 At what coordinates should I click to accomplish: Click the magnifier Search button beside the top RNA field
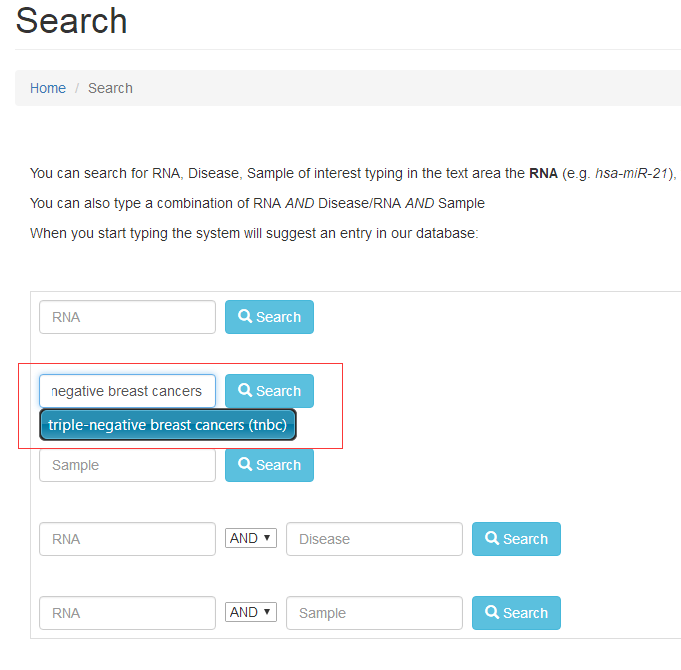pyautogui.click(x=269, y=317)
